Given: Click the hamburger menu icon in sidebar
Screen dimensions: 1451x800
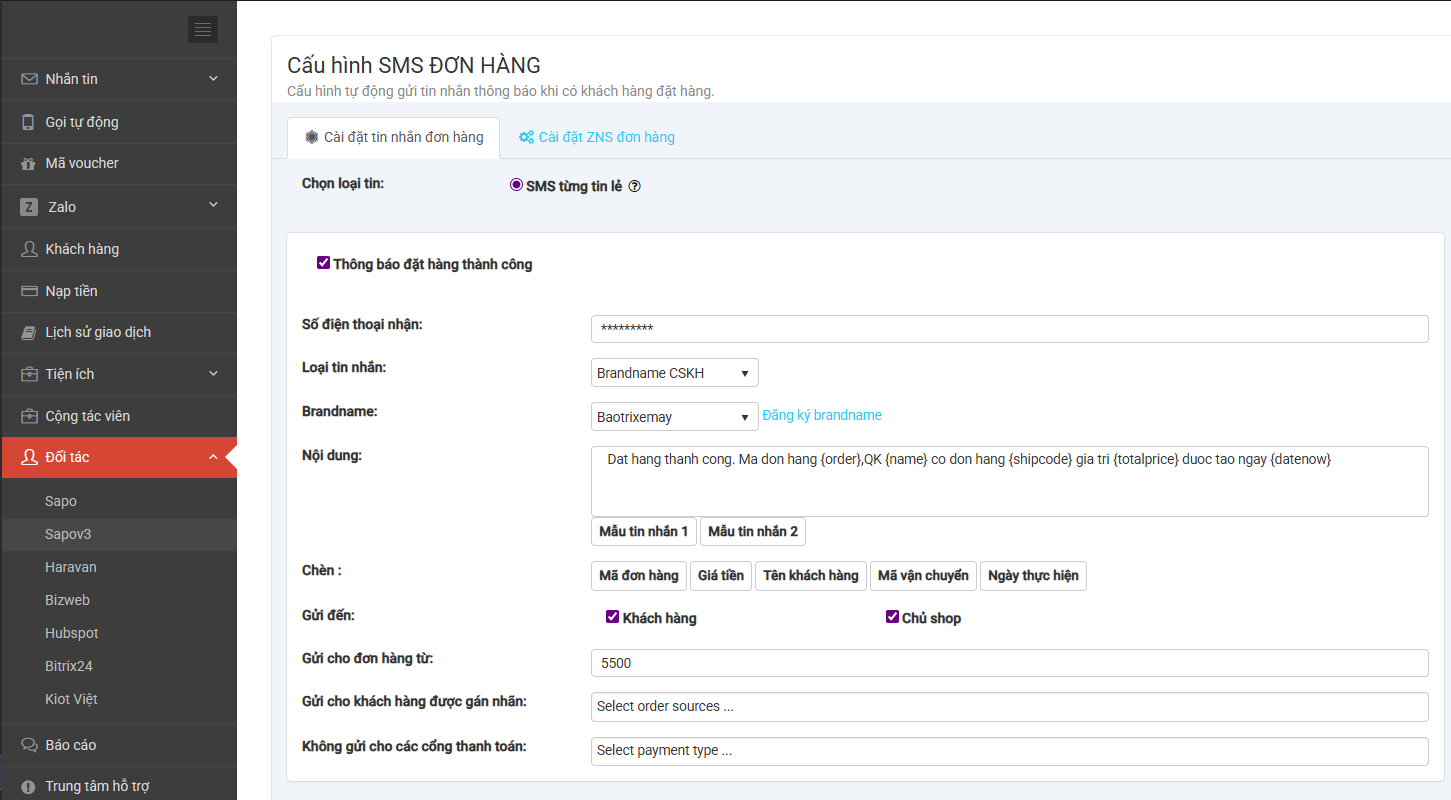Looking at the screenshot, I should (203, 30).
